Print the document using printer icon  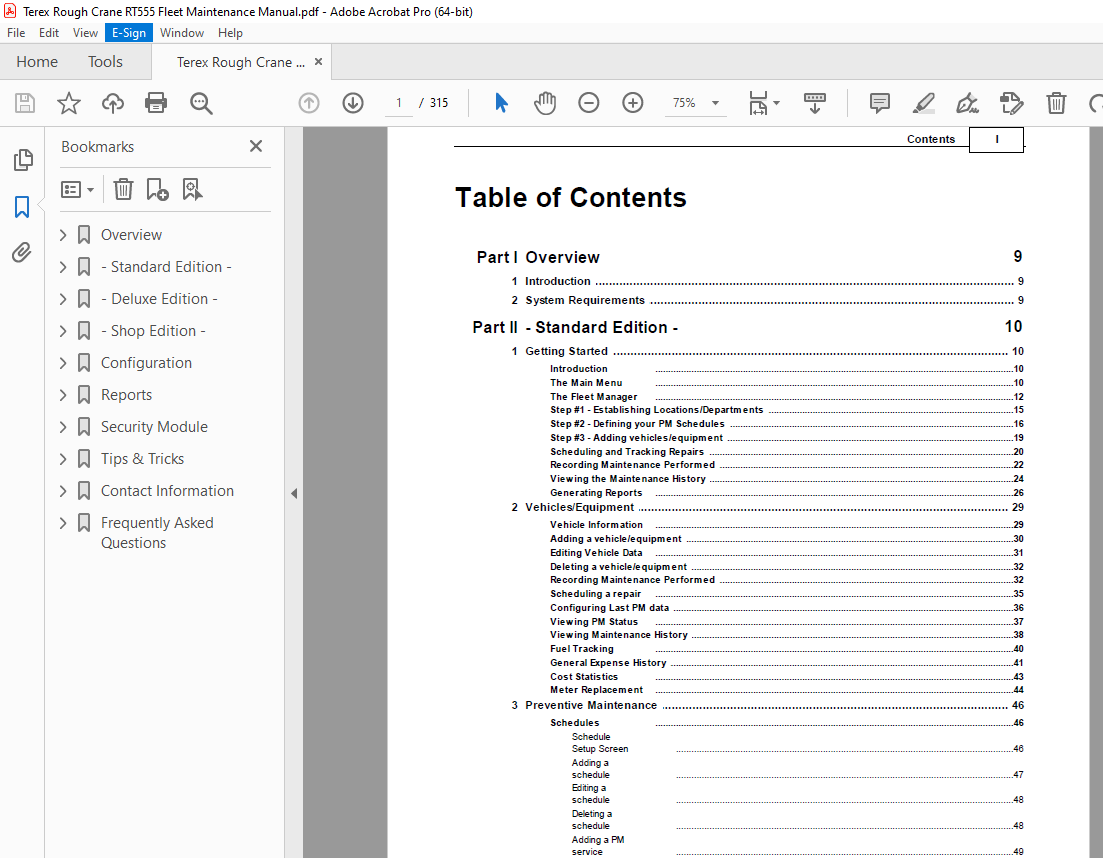tap(155, 103)
